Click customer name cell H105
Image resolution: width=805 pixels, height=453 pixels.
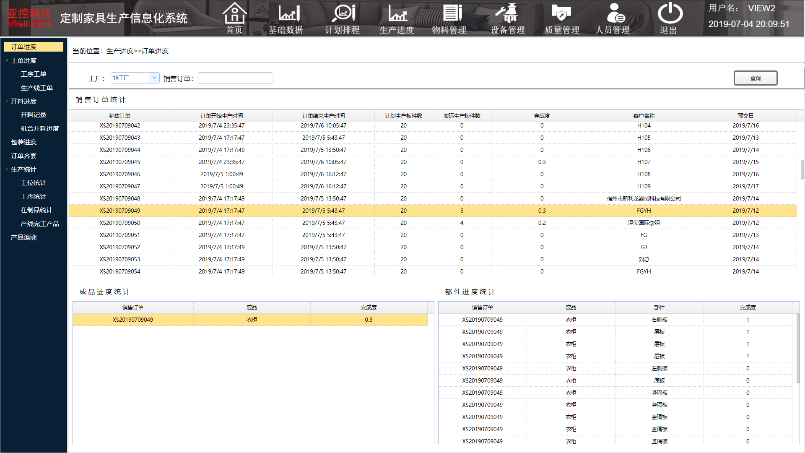pos(644,138)
